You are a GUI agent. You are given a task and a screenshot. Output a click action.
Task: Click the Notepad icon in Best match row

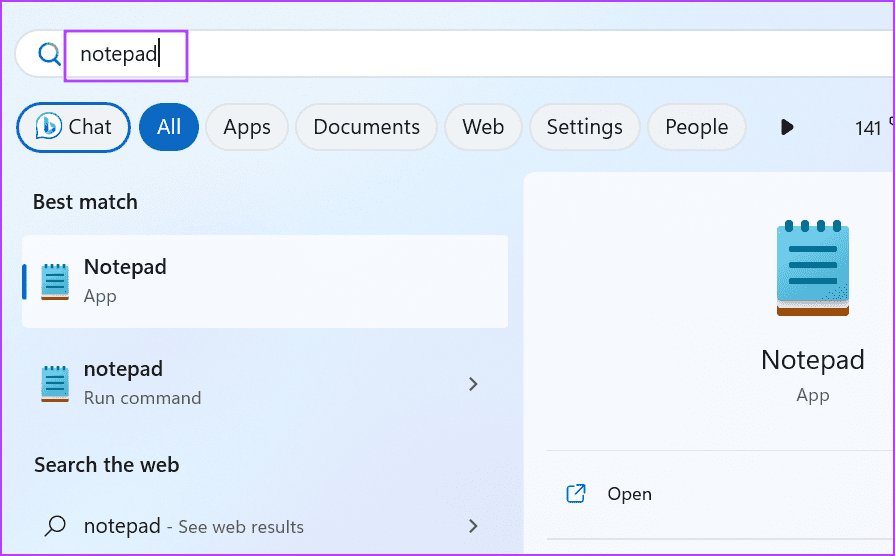pyautogui.click(x=55, y=281)
